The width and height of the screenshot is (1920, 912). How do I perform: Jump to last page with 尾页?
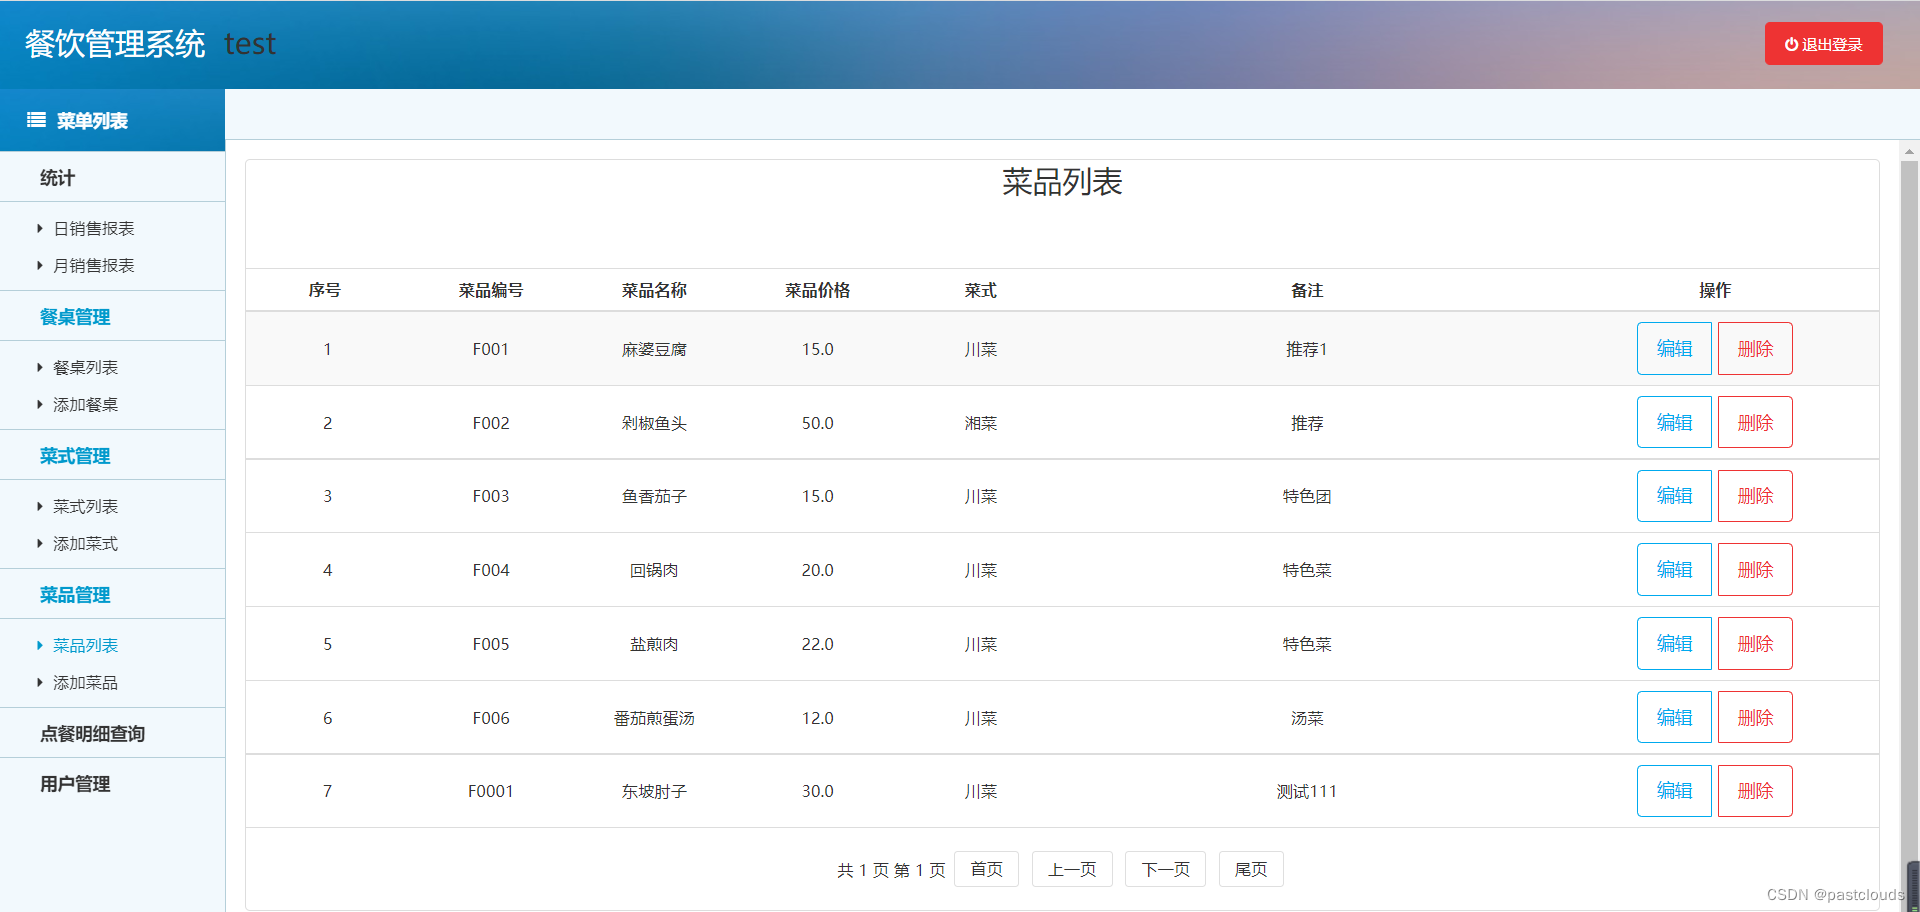[1251, 869]
